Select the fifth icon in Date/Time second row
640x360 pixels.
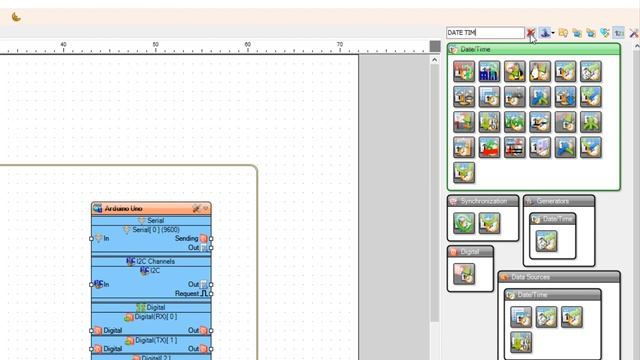click(x=565, y=97)
